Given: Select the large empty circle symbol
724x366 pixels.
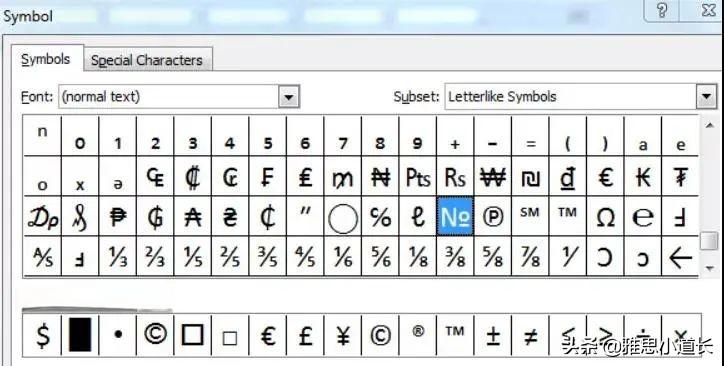Looking at the screenshot, I should (343, 216).
